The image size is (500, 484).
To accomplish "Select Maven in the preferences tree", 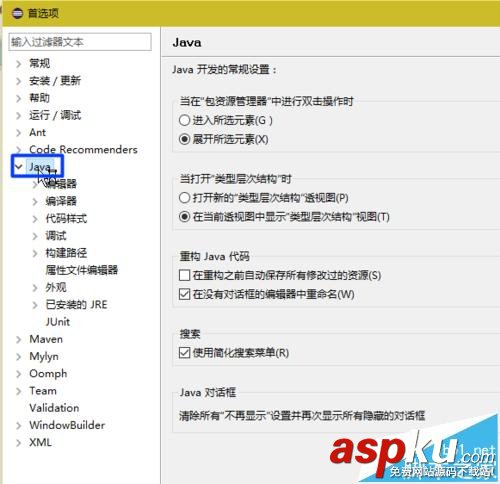I will [46, 340].
